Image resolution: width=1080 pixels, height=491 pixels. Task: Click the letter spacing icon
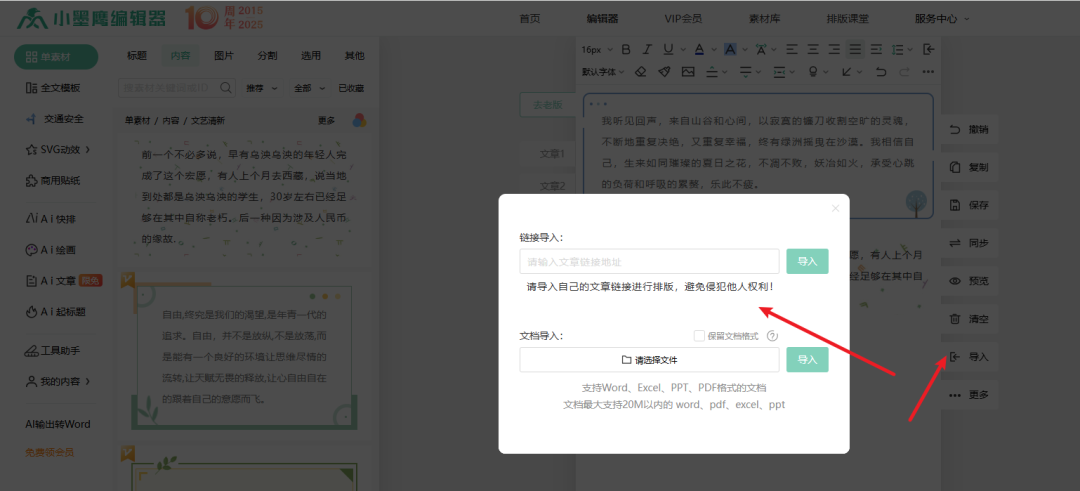pos(761,50)
